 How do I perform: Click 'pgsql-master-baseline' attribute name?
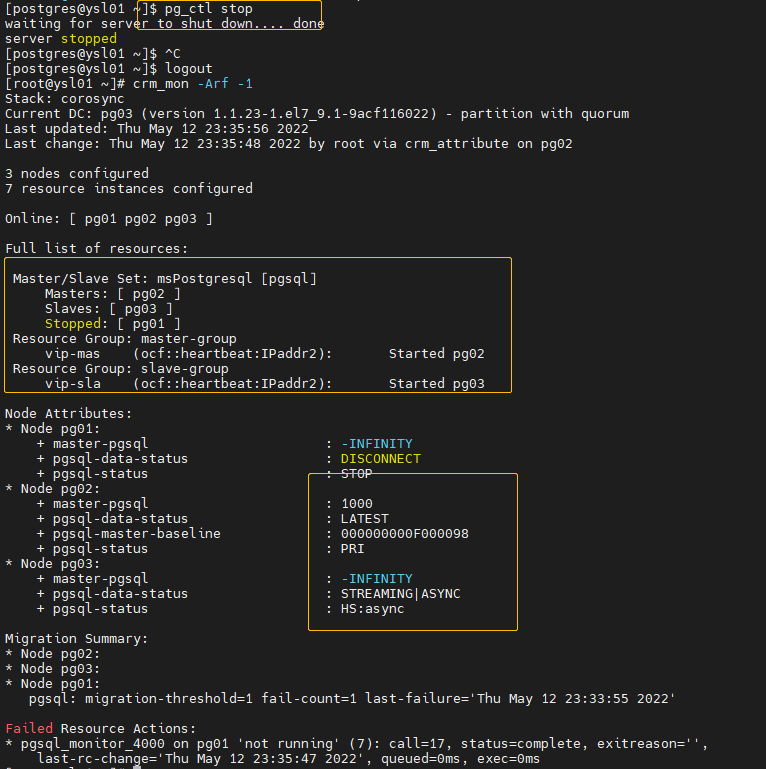[x=137, y=534]
